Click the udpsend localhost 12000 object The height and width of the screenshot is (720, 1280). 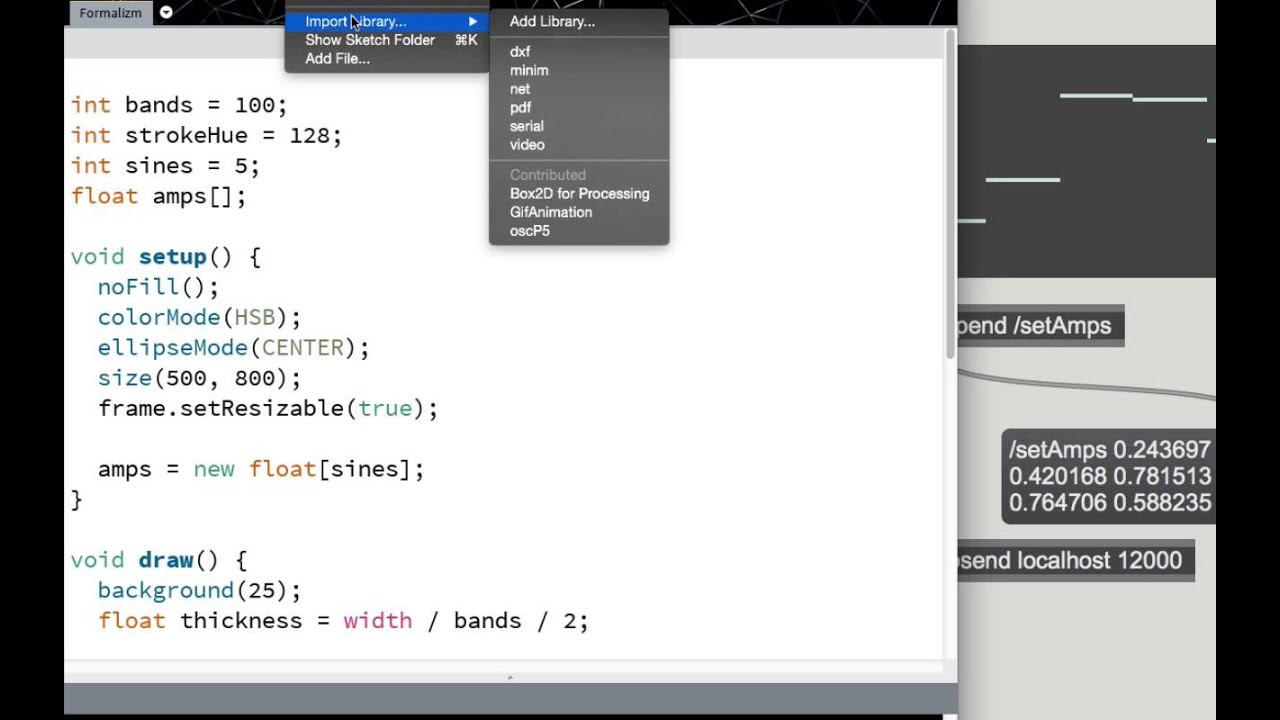[1076, 561]
